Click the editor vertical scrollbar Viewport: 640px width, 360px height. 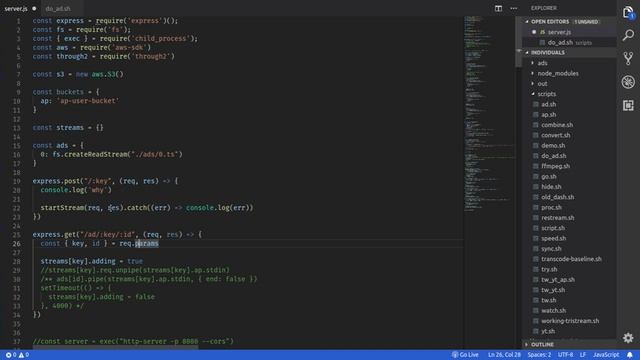[x=518, y=41]
